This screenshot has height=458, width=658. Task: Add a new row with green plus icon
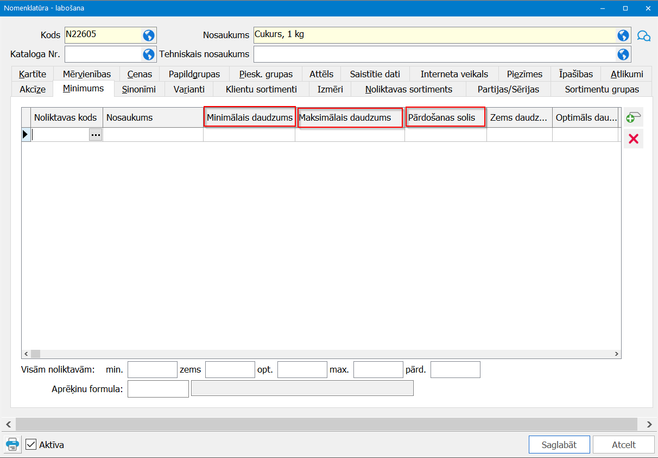(633, 117)
